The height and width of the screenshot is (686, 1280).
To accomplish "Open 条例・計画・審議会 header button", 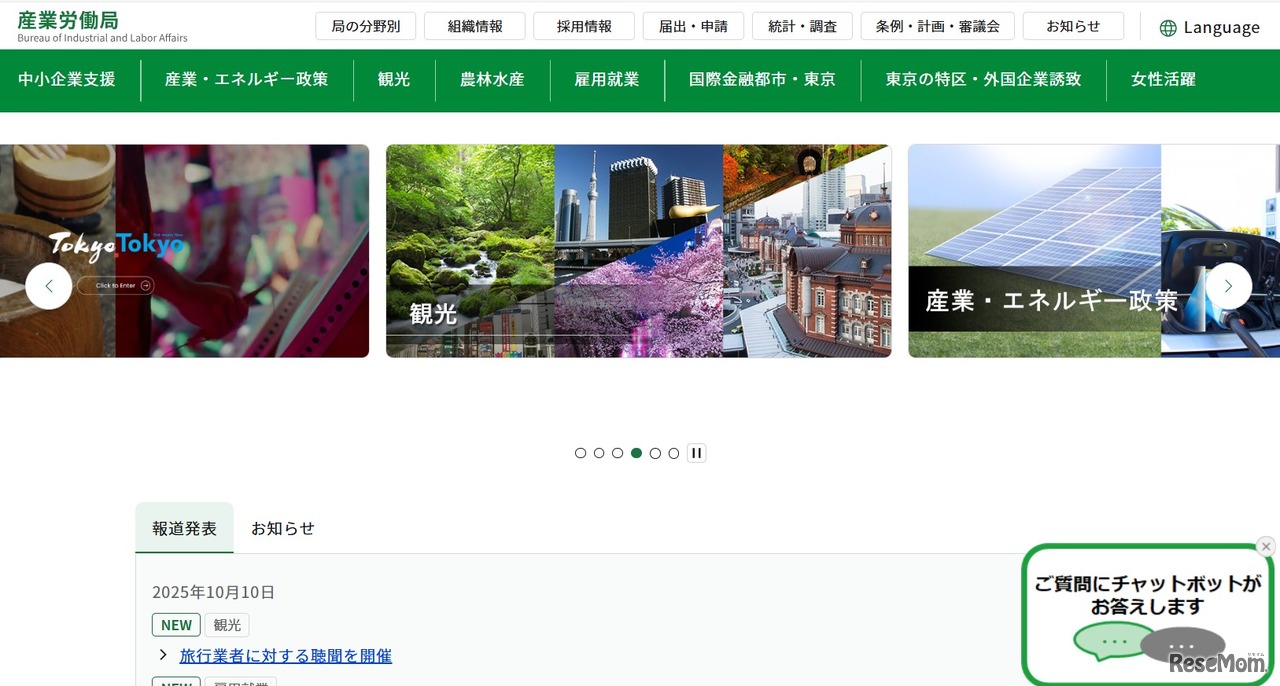I will click(938, 26).
